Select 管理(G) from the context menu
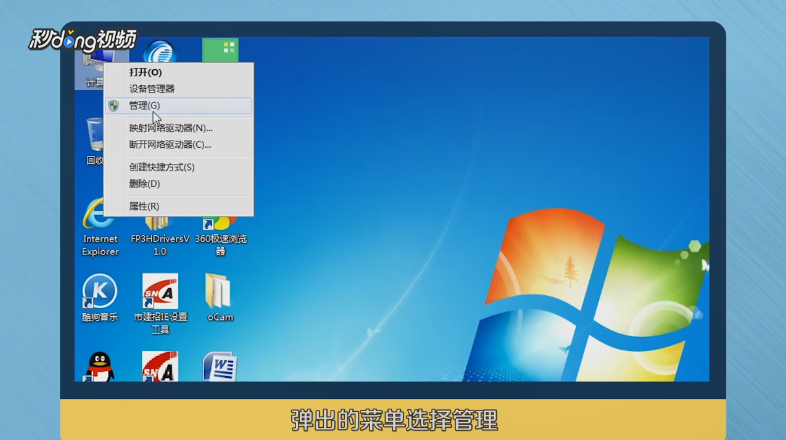This screenshot has width=786, height=440. (178, 105)
